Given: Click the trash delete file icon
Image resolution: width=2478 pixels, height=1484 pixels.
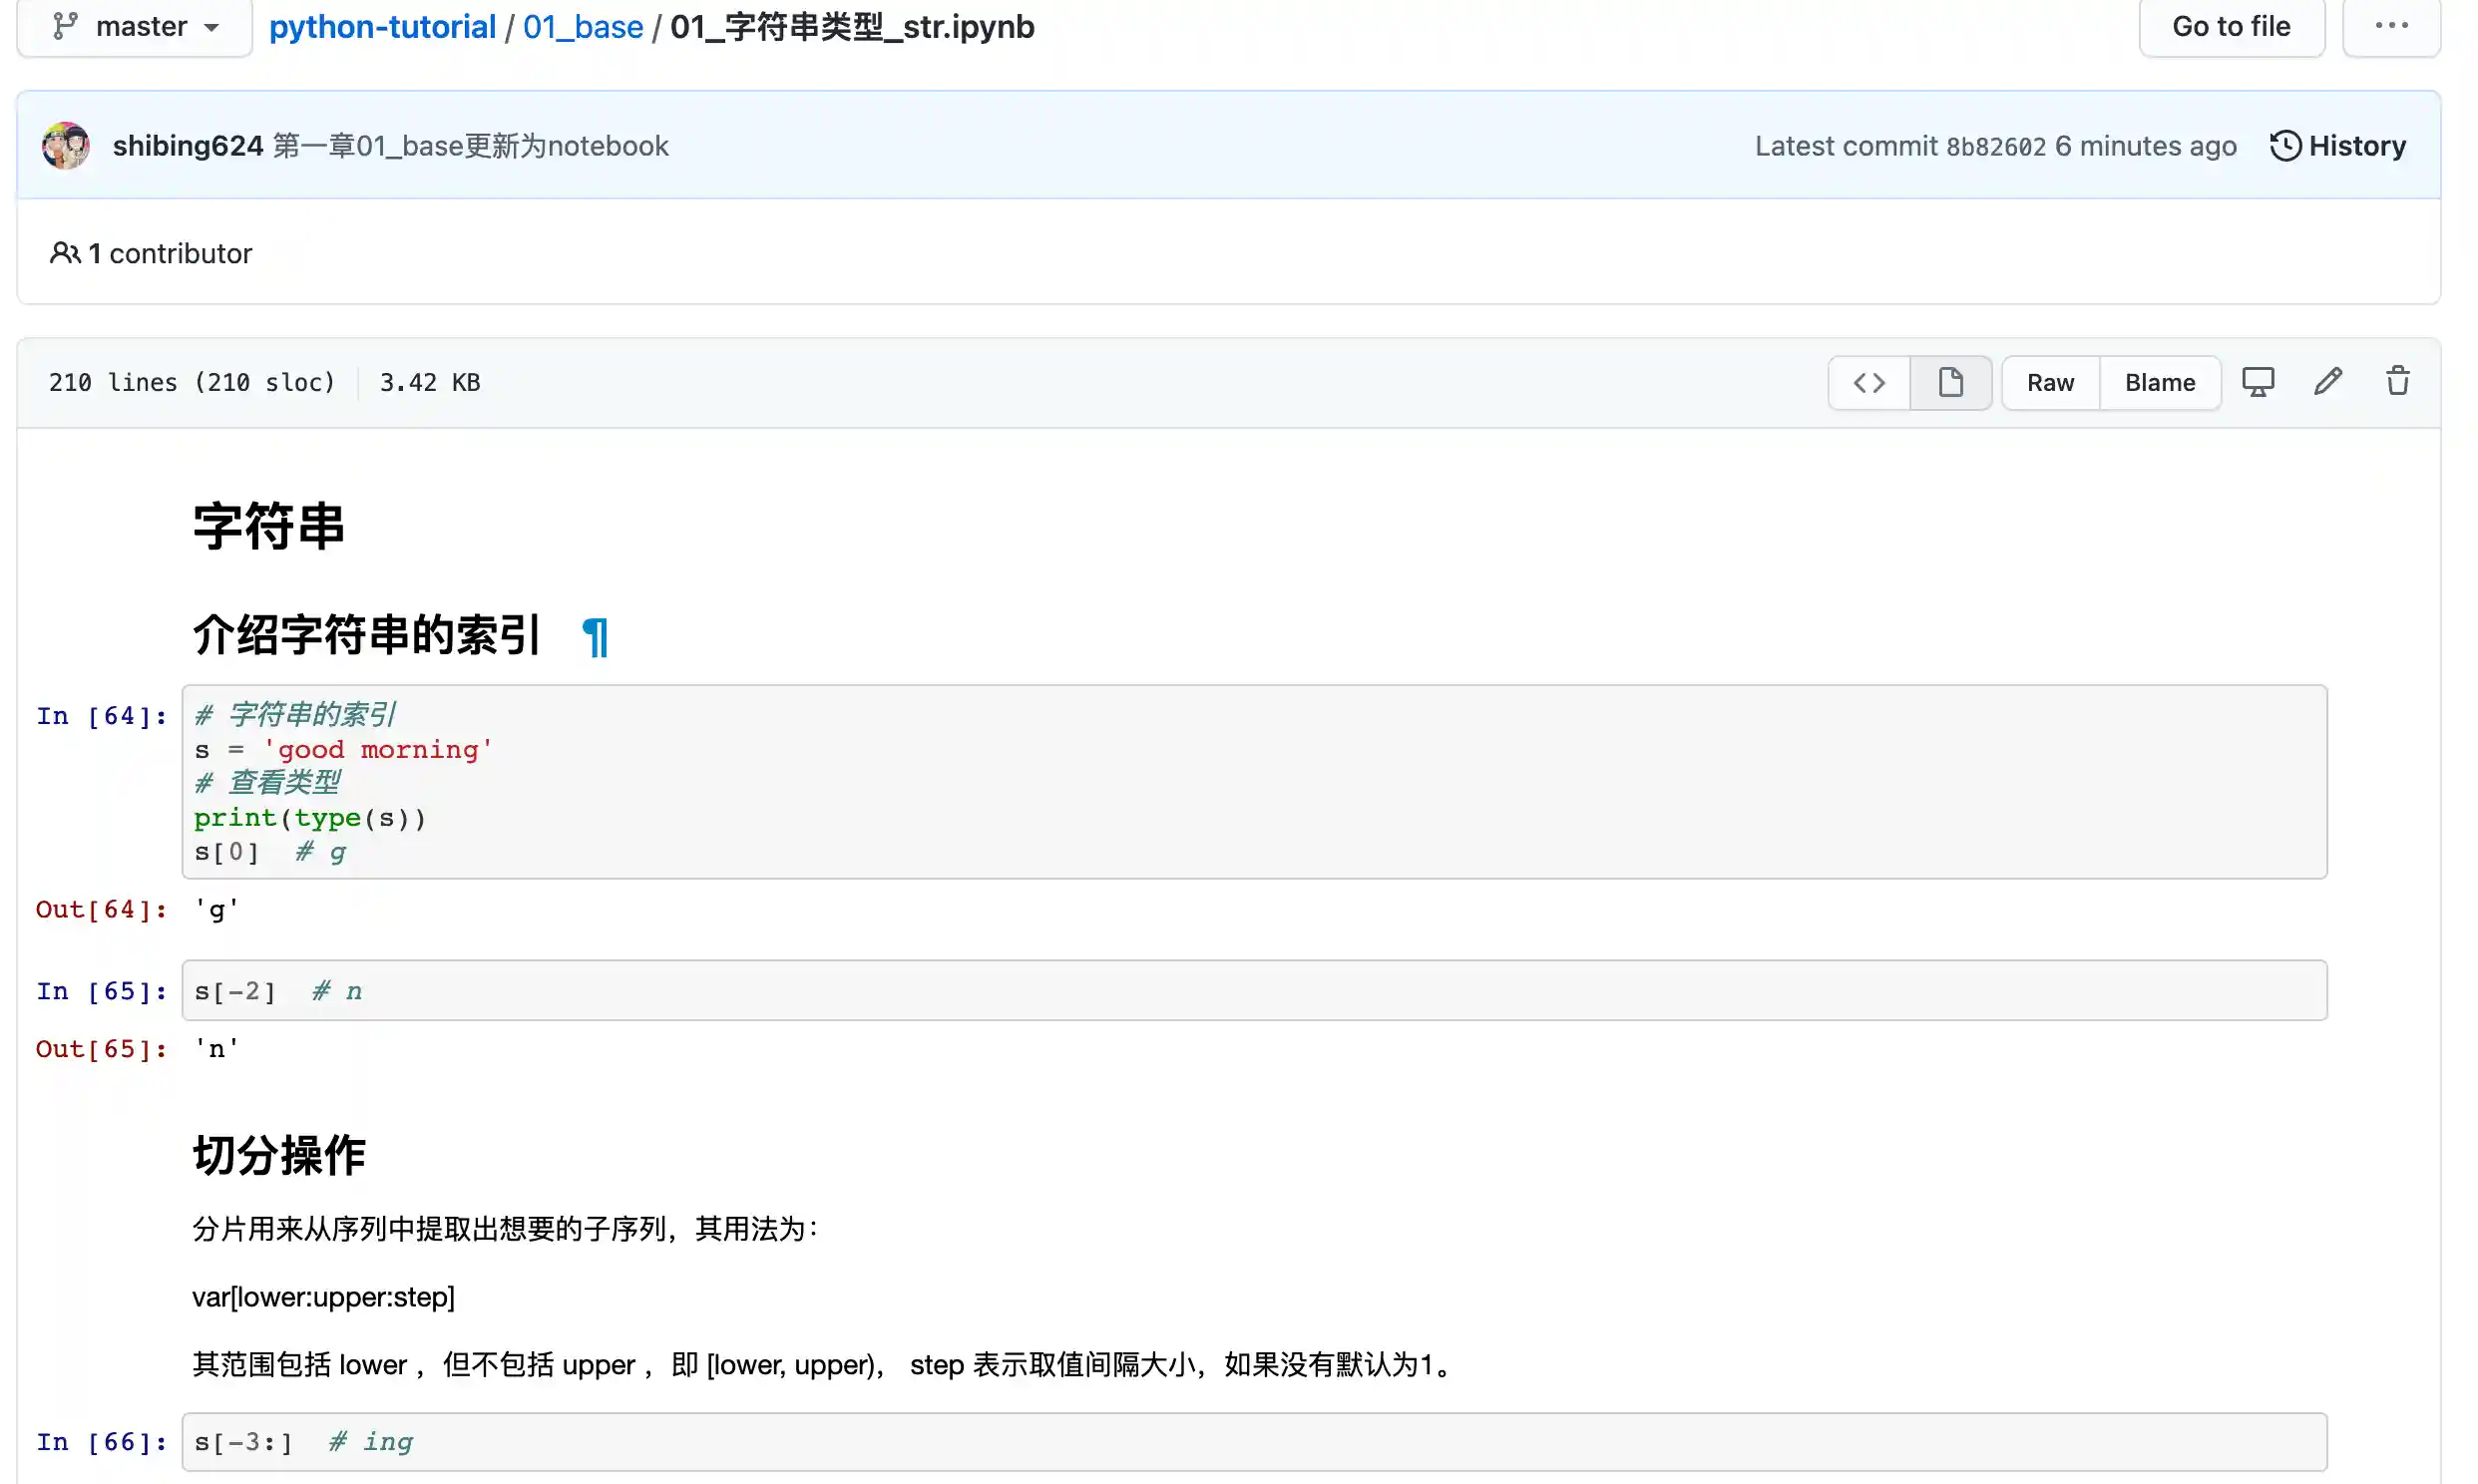Looking at the screenshot, I should [x=2397, y=382].
